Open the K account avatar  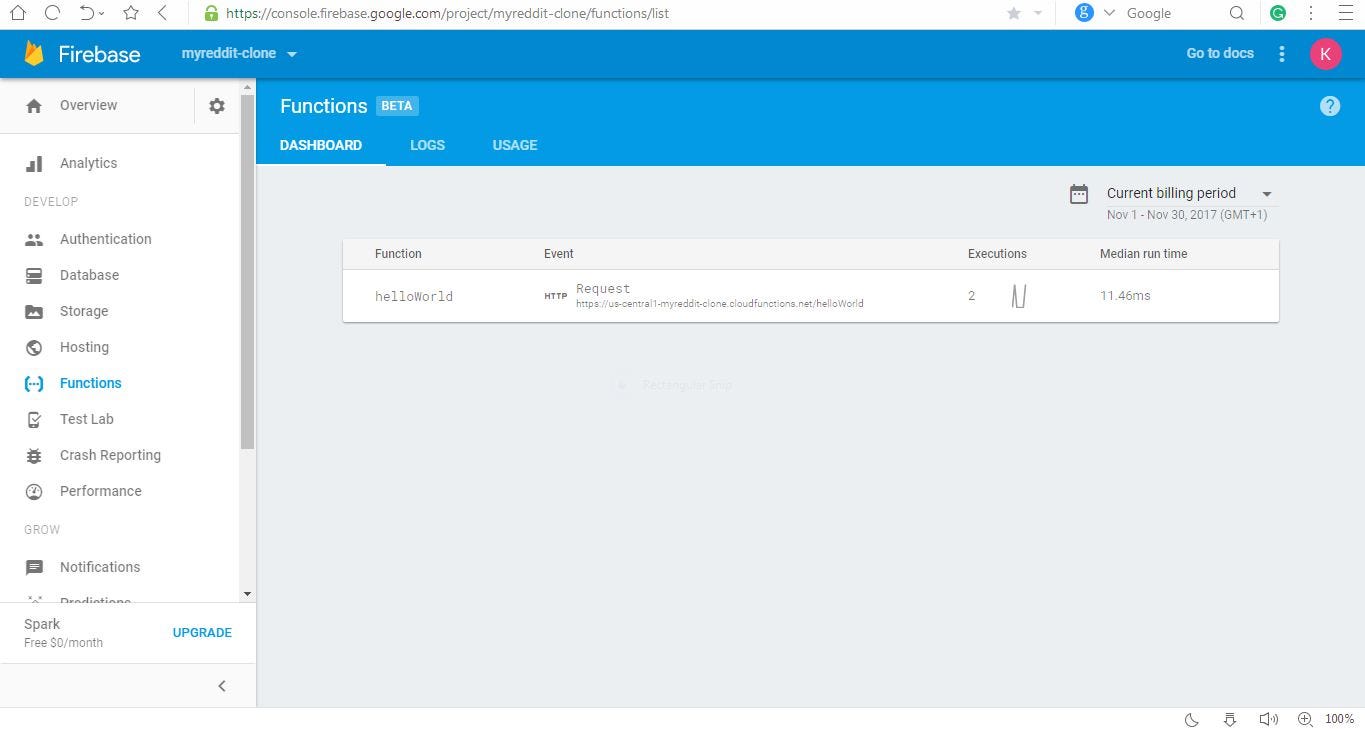[1325, 54]
